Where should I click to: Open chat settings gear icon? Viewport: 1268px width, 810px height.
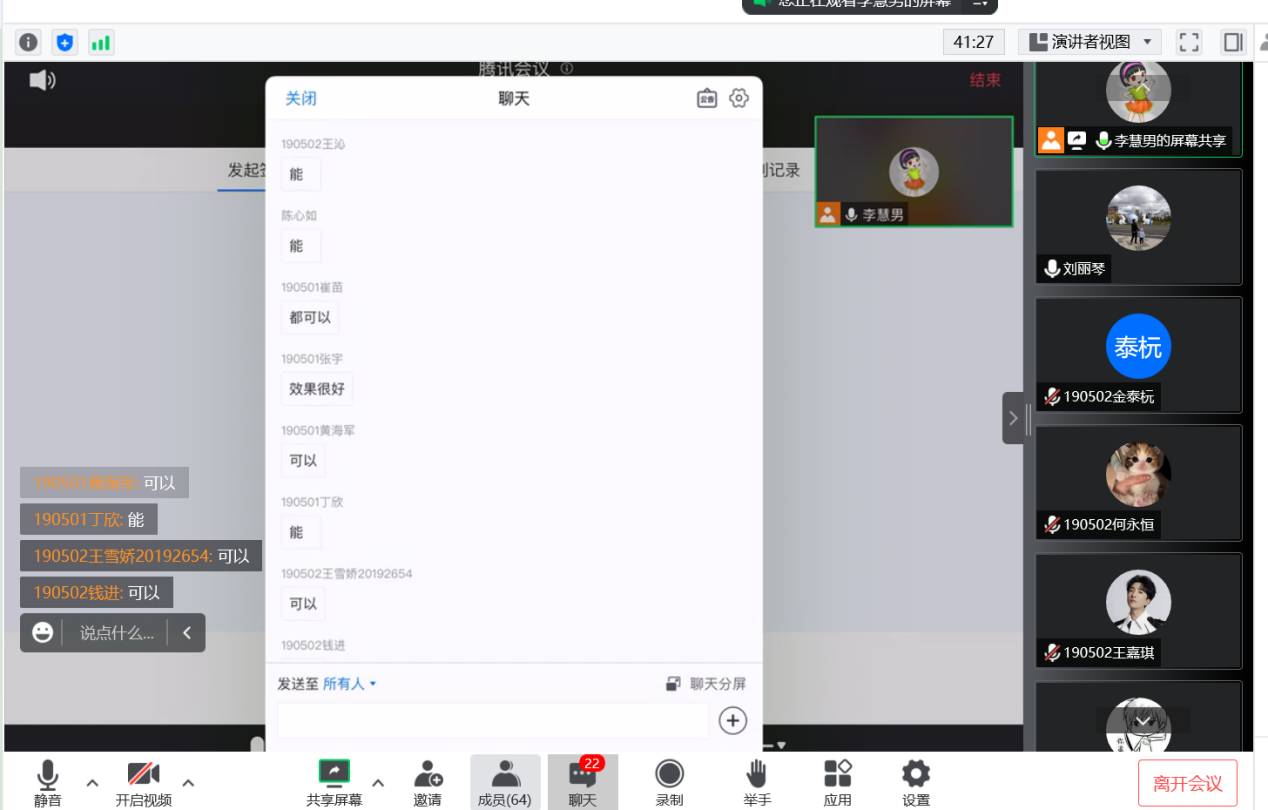739,98
